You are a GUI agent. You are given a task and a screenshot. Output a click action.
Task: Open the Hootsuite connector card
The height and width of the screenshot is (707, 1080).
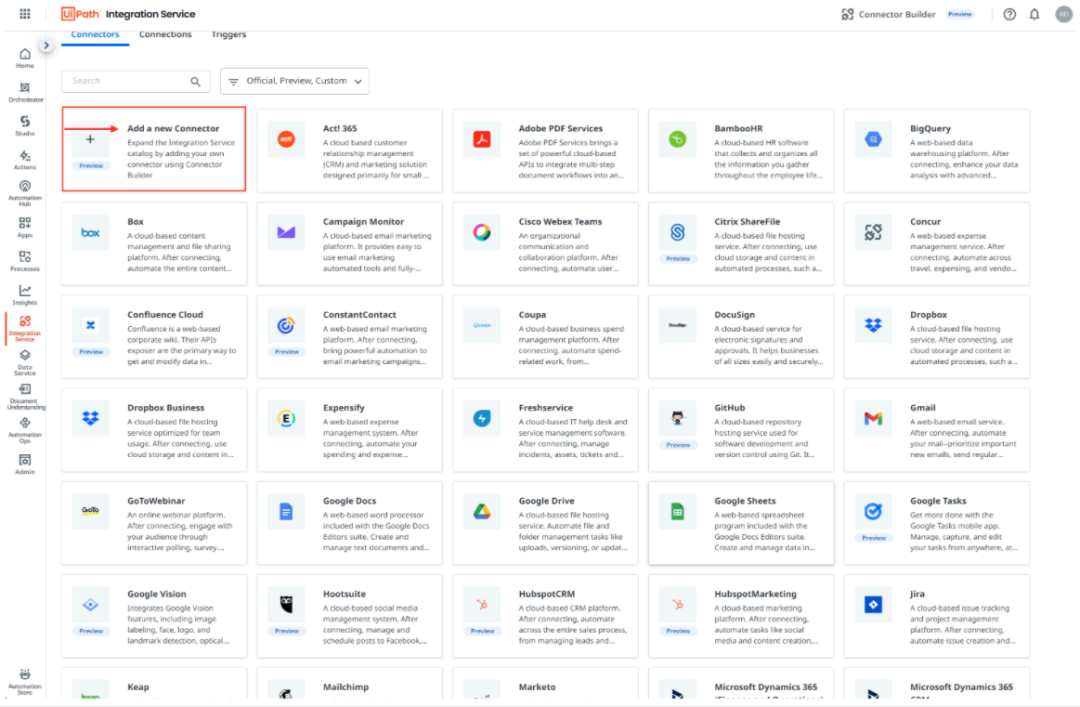click(x=350, y=615)
